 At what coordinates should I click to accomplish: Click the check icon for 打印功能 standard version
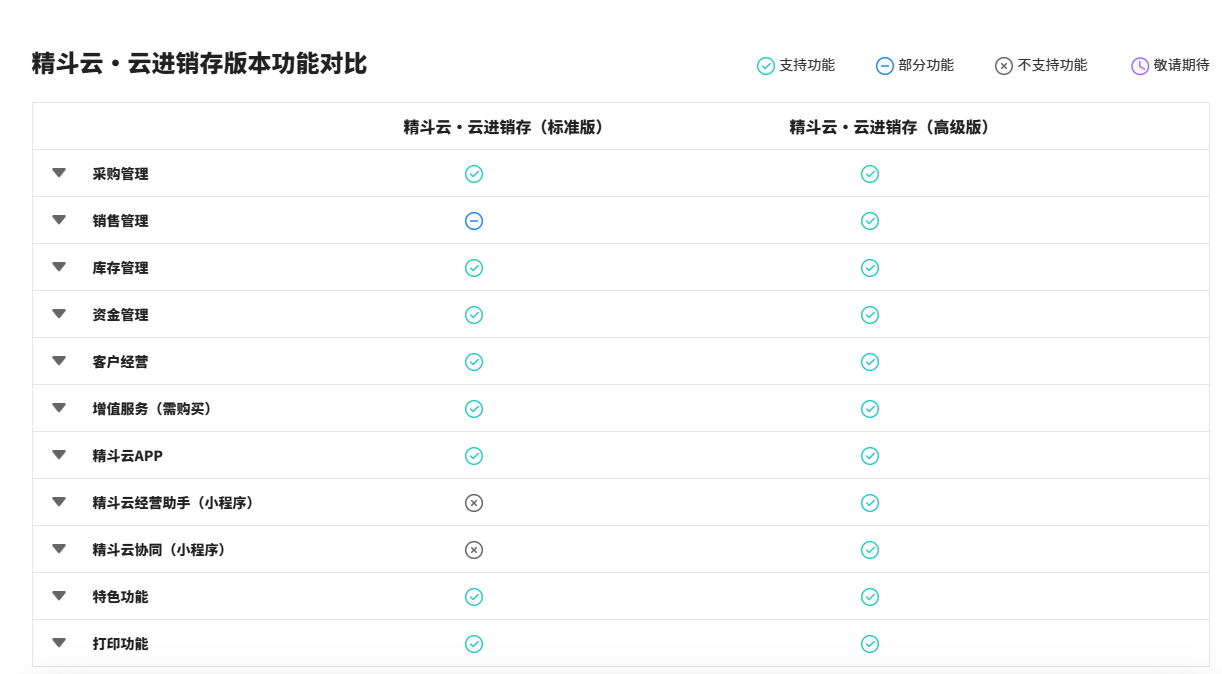pos(474,643)
